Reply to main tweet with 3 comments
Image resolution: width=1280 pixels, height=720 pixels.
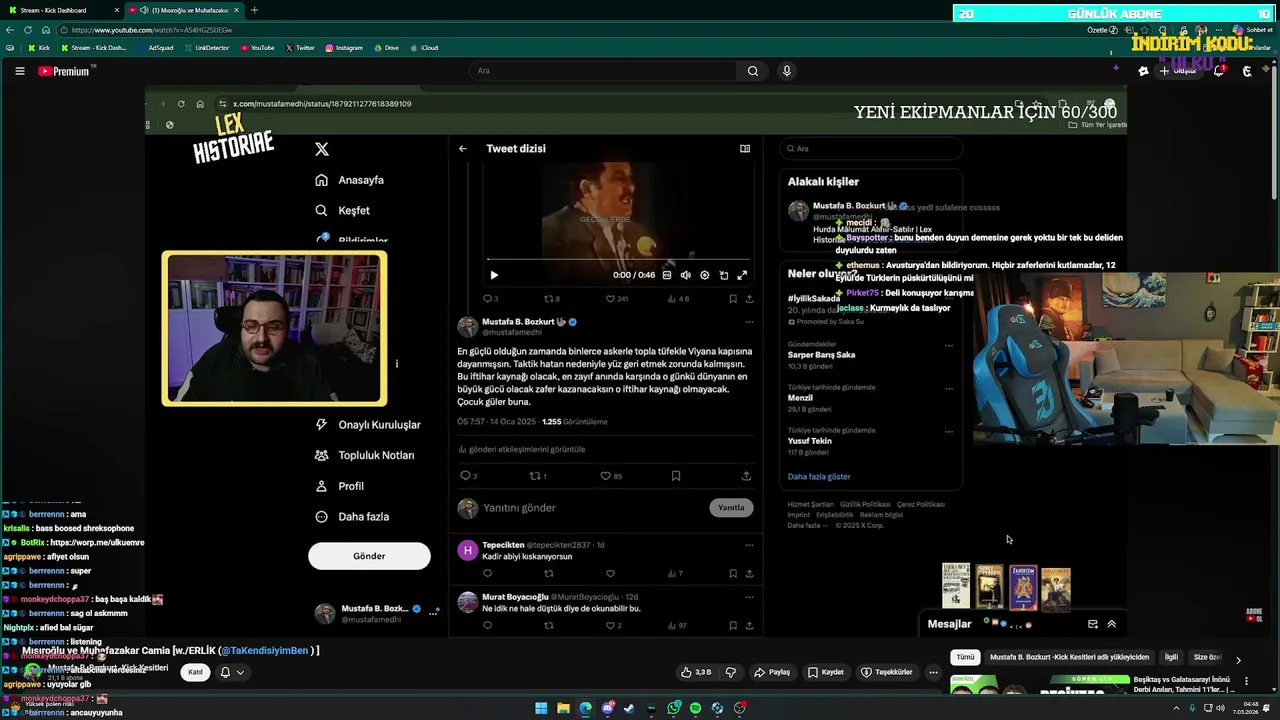click(x=468, y=476)
